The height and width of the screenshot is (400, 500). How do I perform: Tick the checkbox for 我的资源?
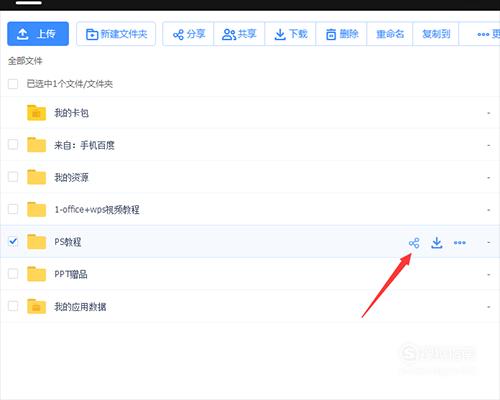pyautogui.click(x=13, y=177)
